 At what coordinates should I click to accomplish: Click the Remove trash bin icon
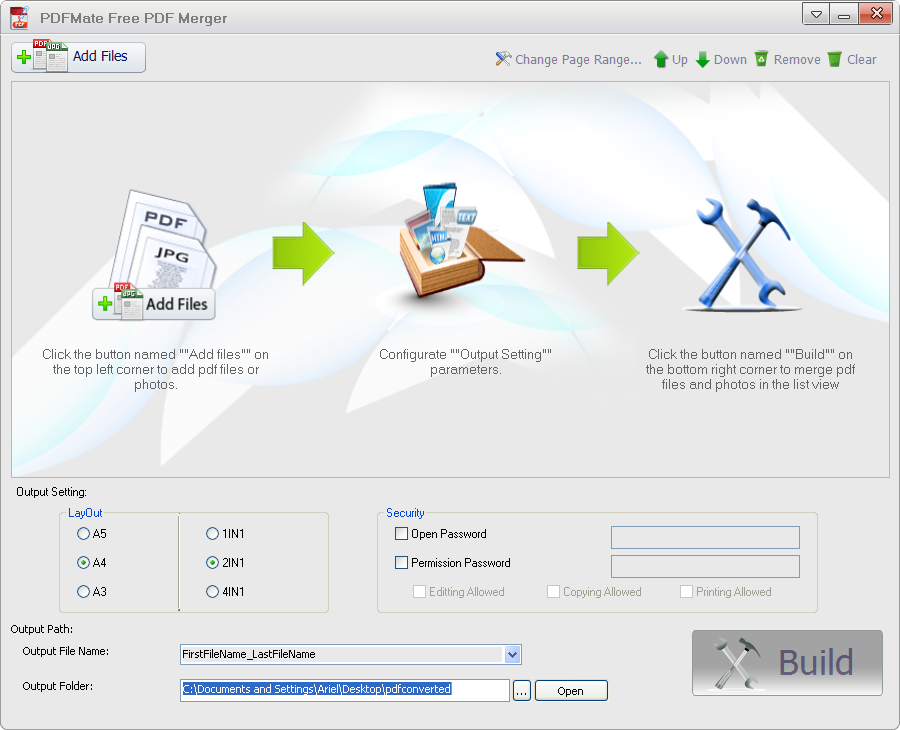tap(760, 59)
